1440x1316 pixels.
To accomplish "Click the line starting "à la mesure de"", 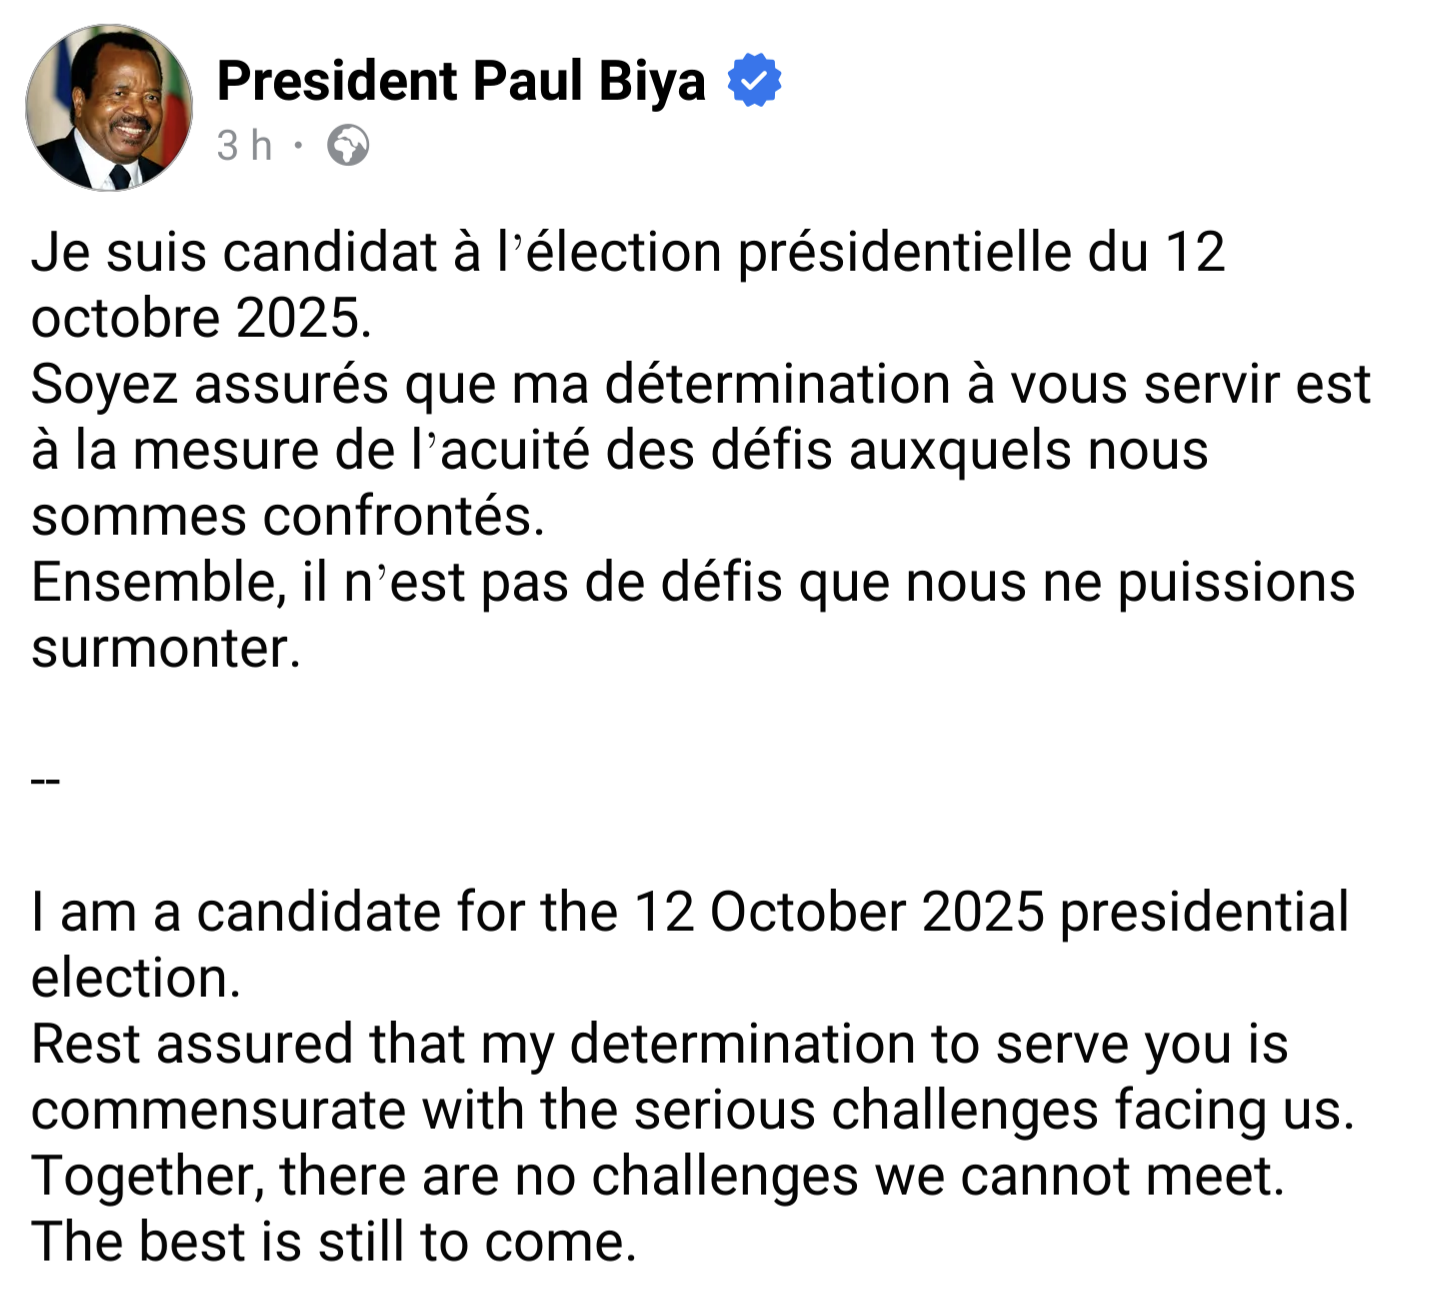I will point(620,451).
